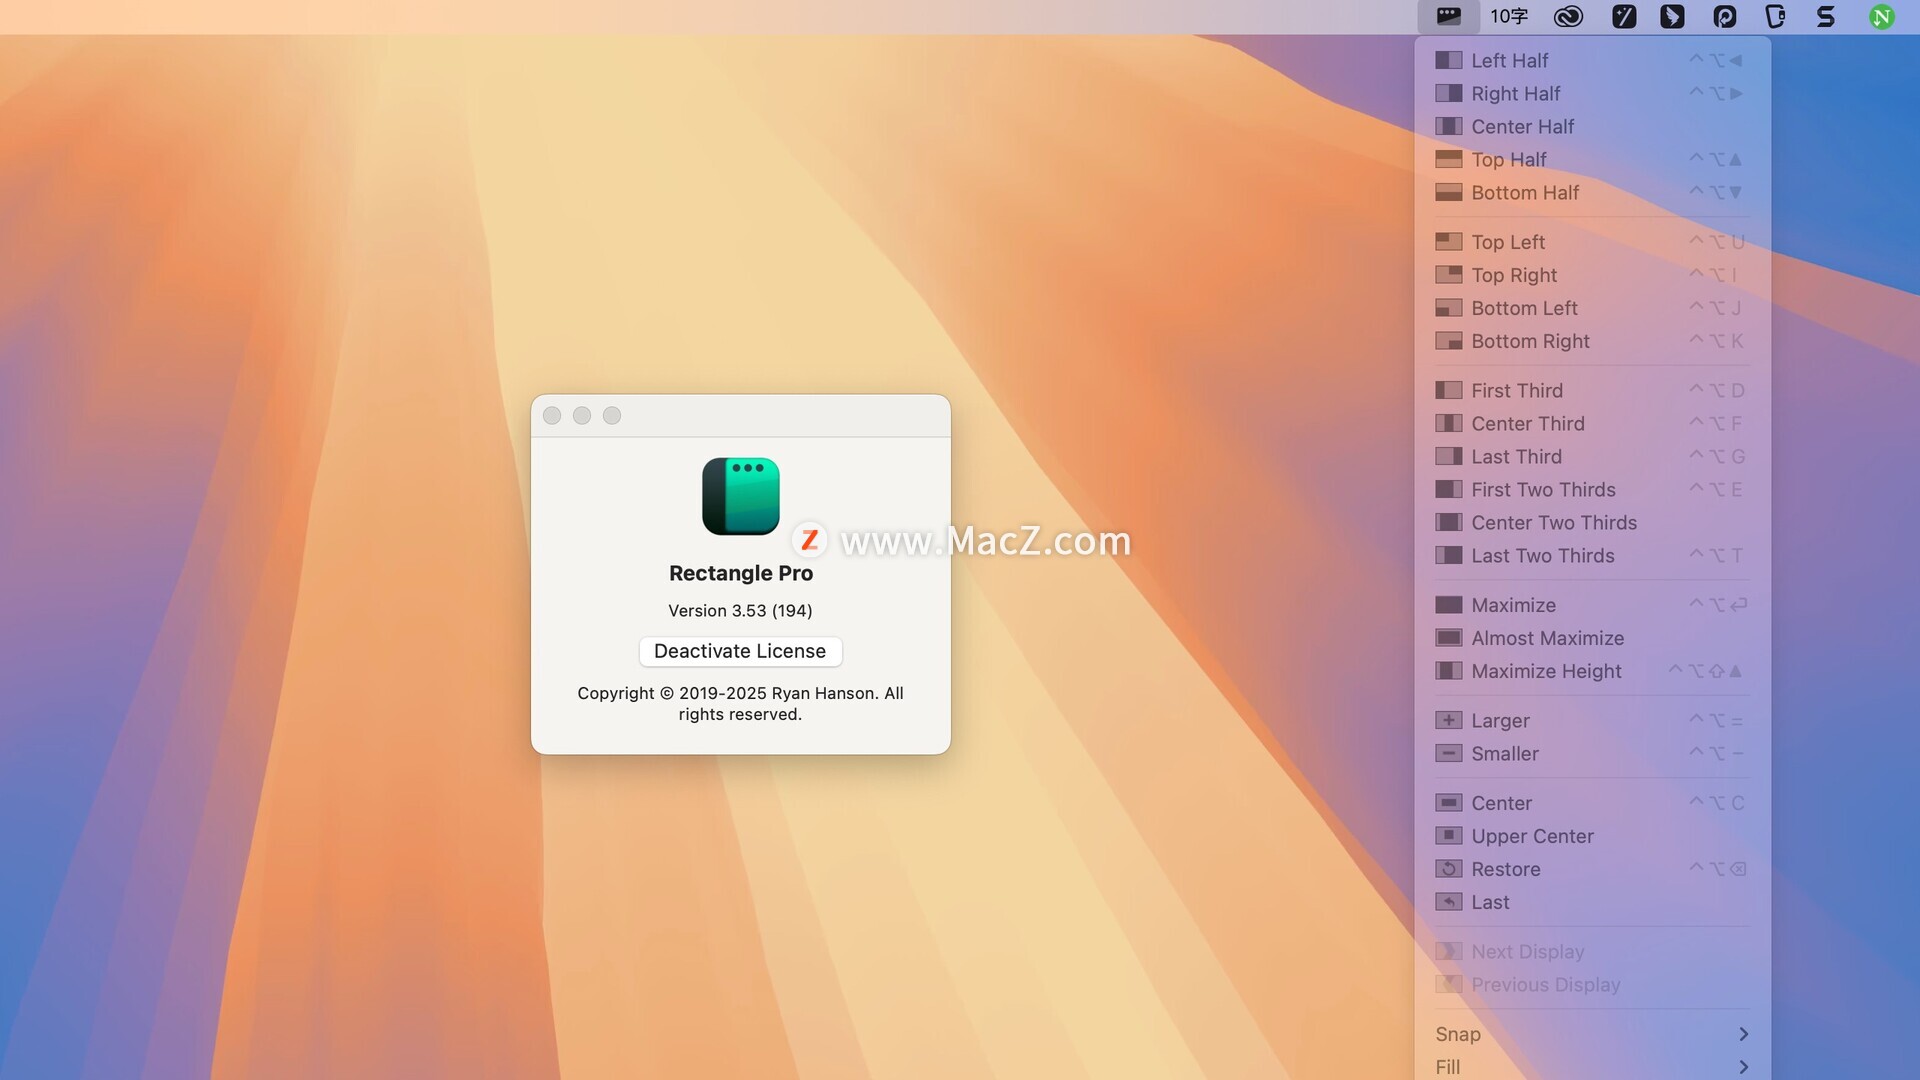Click the Smaller minus icon

click(1448, 753)
